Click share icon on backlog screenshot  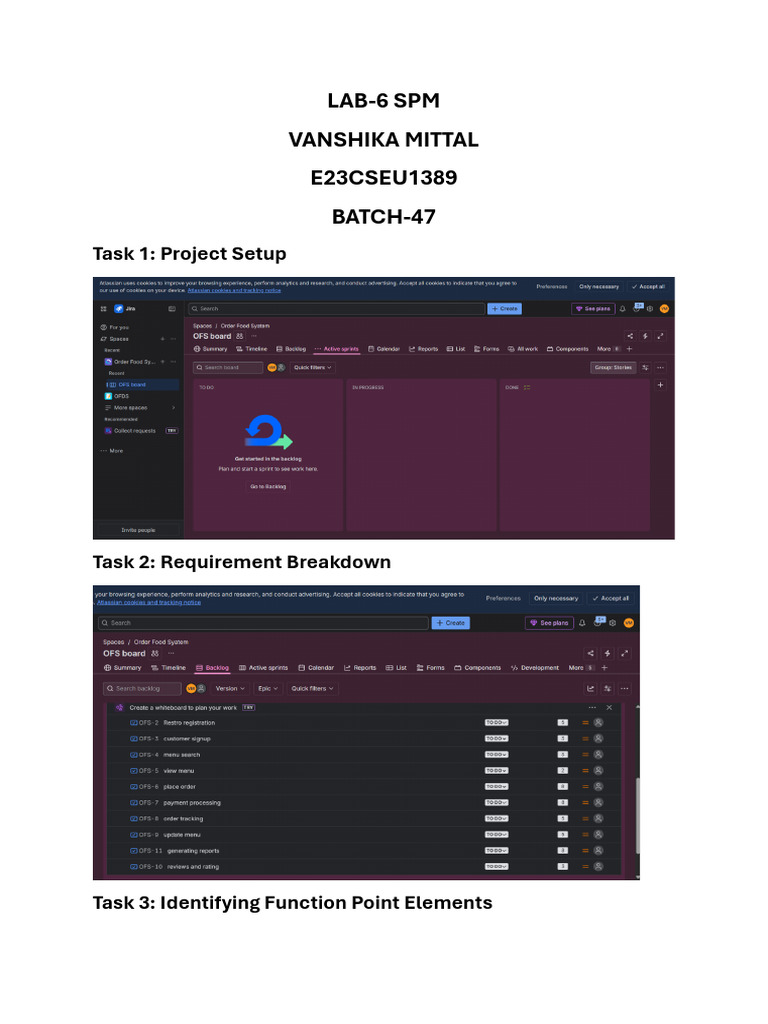pos(591,653)
